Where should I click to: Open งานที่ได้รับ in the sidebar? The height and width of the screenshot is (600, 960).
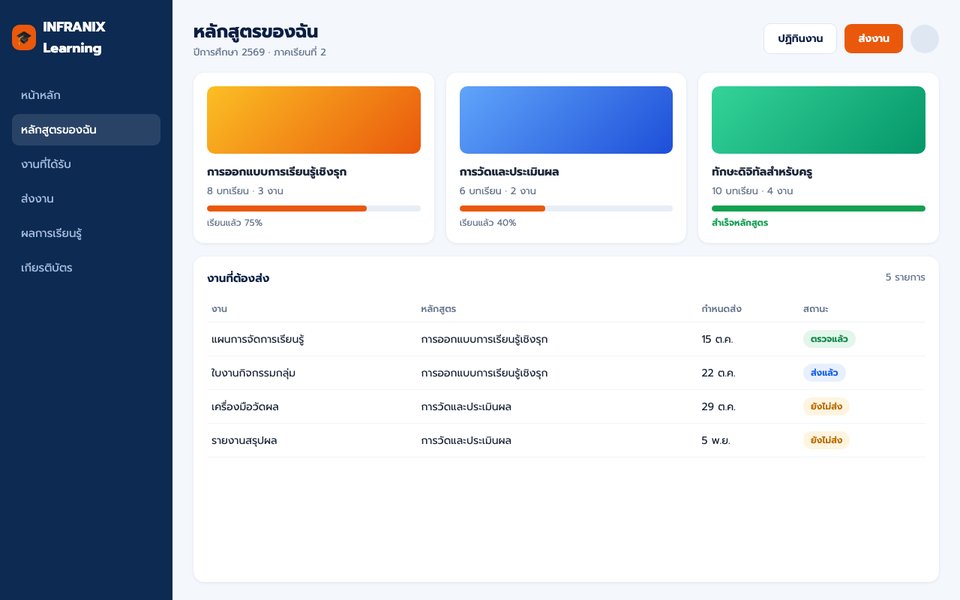point(86,164)
